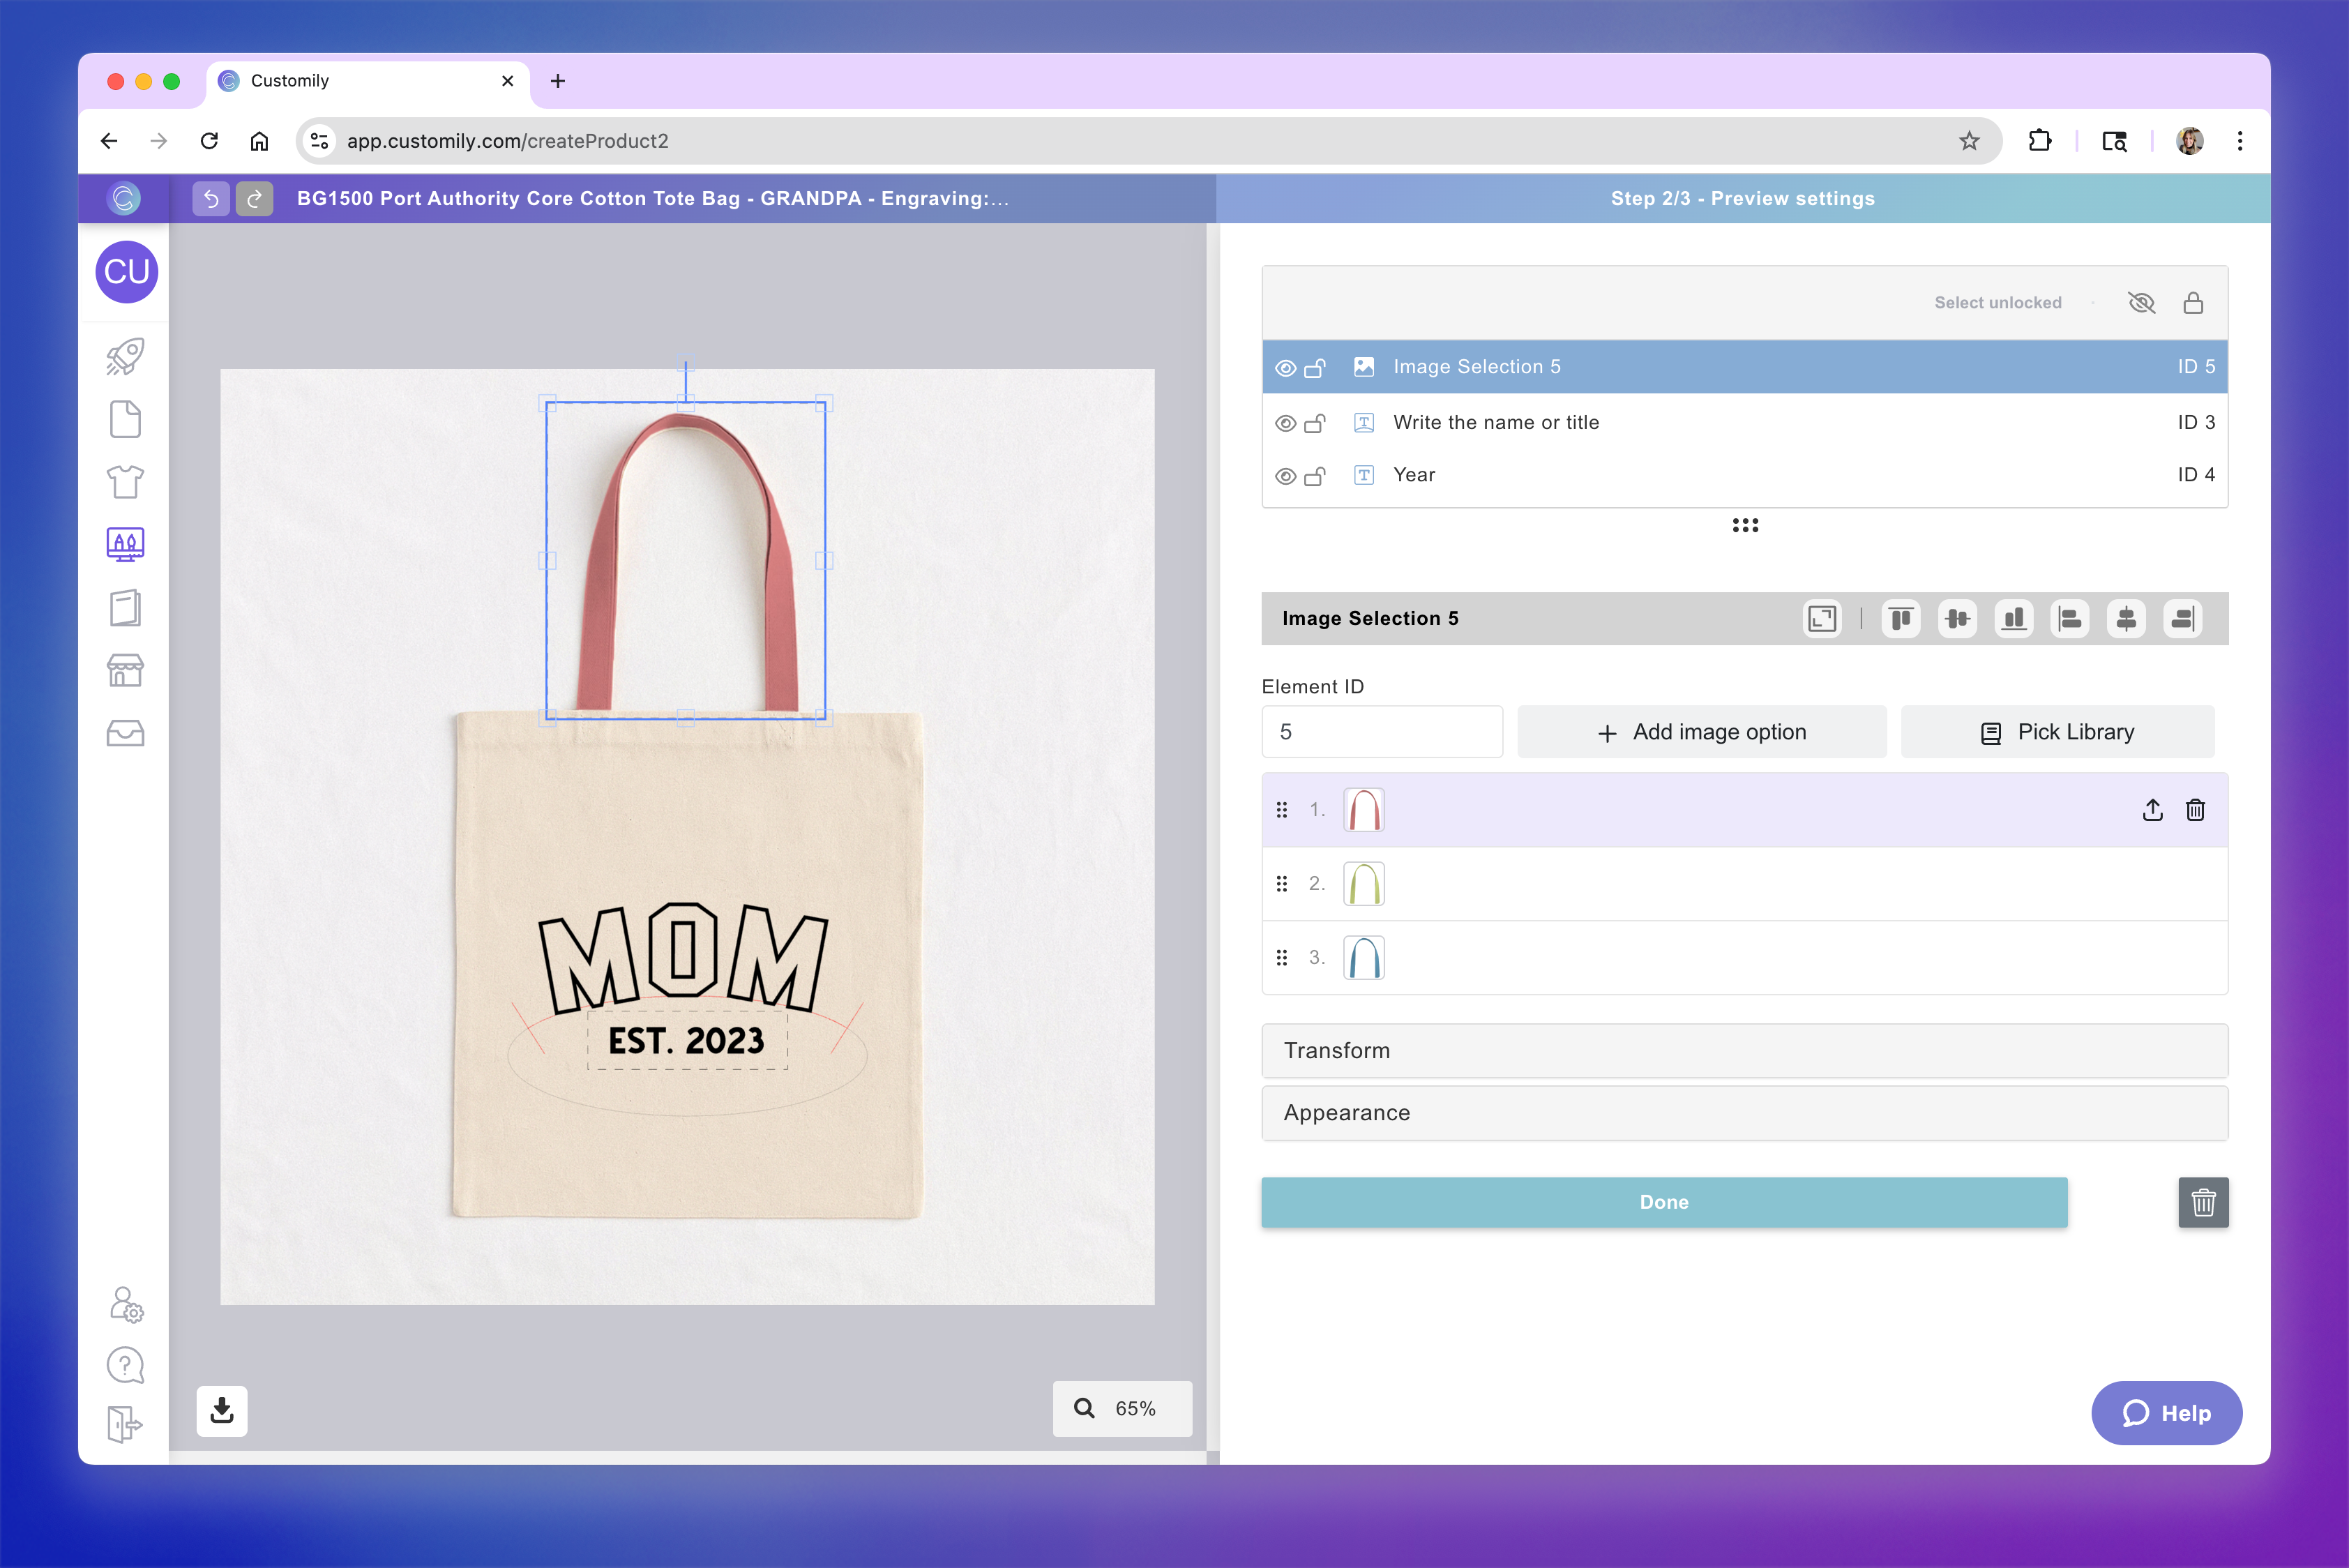Screen dimensions: 2349x1568
Task: Select the Year layer in list
Action: coord(1413,475)
